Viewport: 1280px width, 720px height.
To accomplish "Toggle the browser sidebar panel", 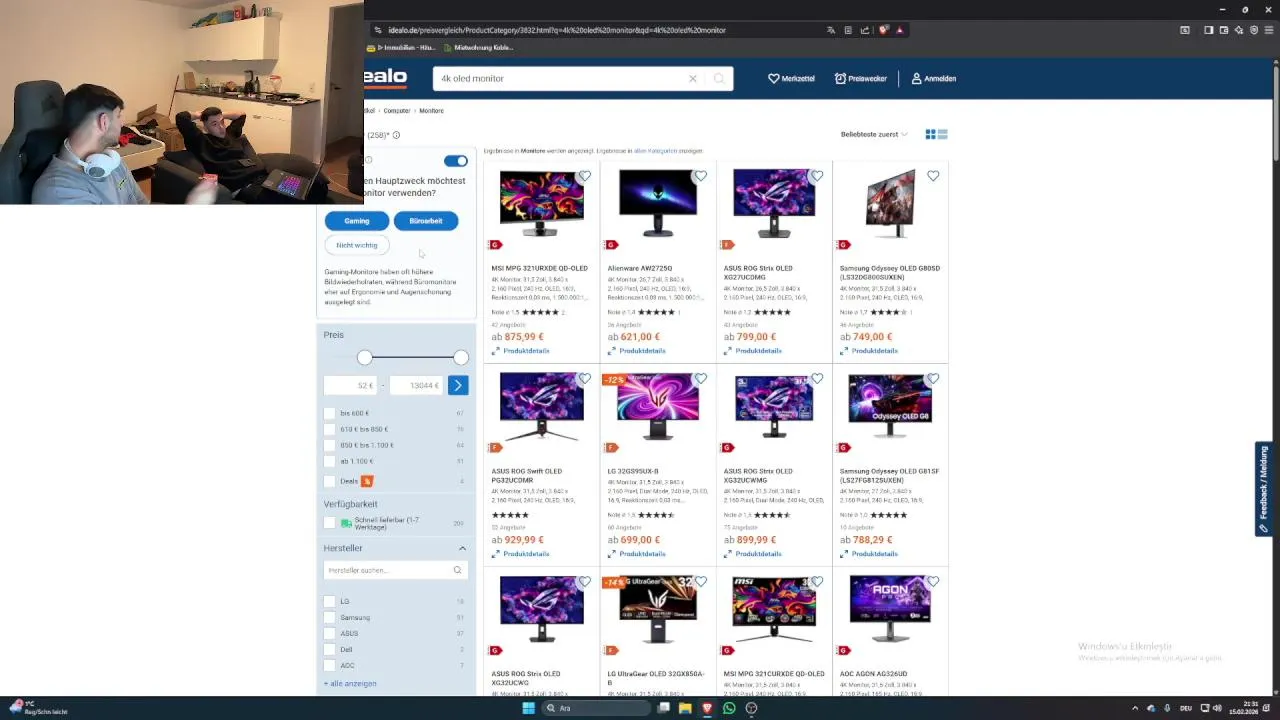I will point(1208,30).
